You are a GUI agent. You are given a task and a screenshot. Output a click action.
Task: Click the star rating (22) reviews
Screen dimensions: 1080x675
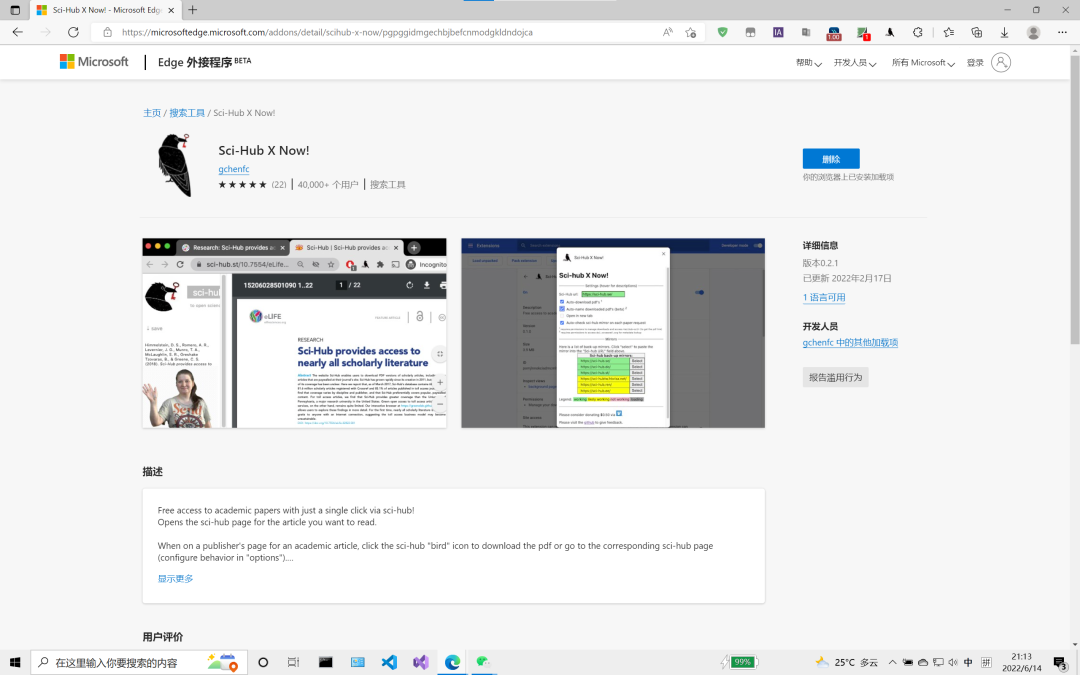[252, 185]
